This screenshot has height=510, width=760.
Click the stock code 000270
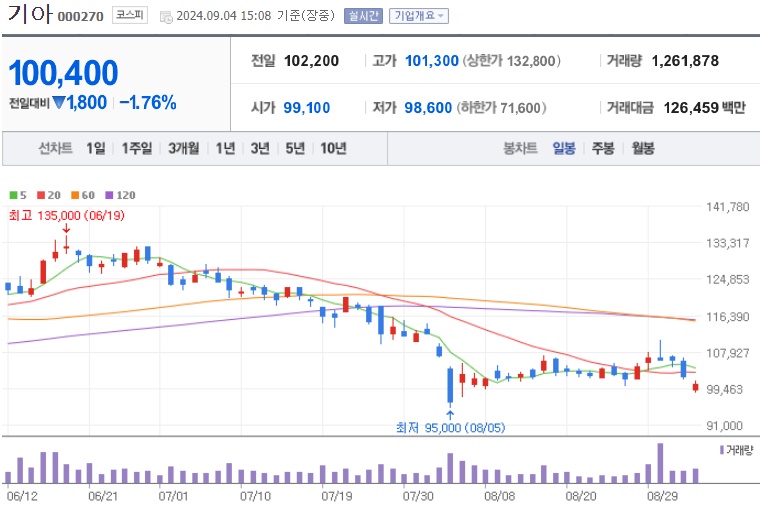click(x=80, y=17)
